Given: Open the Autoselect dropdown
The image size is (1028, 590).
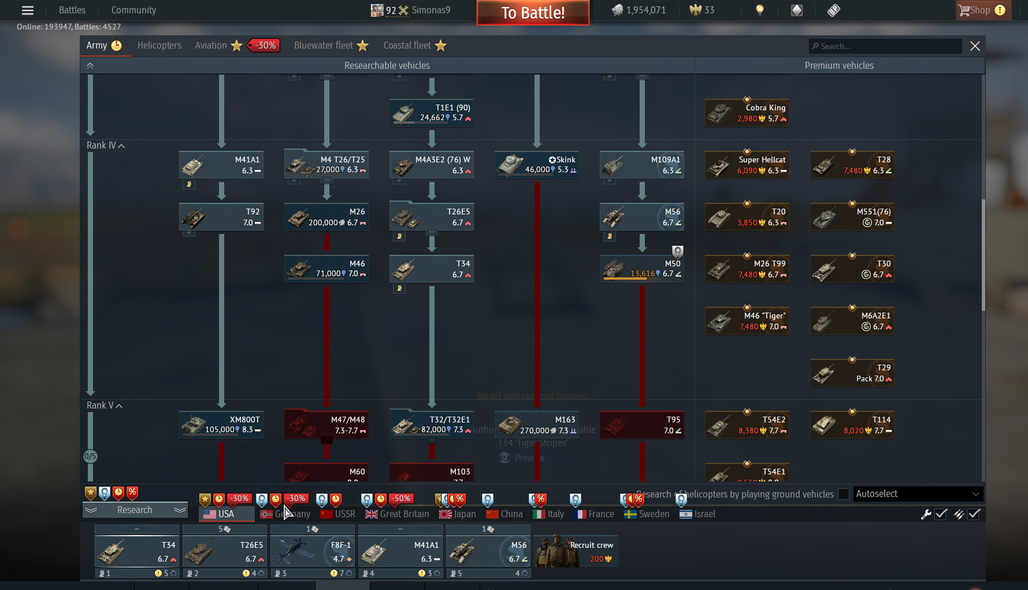Looking at the screenshot, I should pyautogui.click(x=917, y=494).
